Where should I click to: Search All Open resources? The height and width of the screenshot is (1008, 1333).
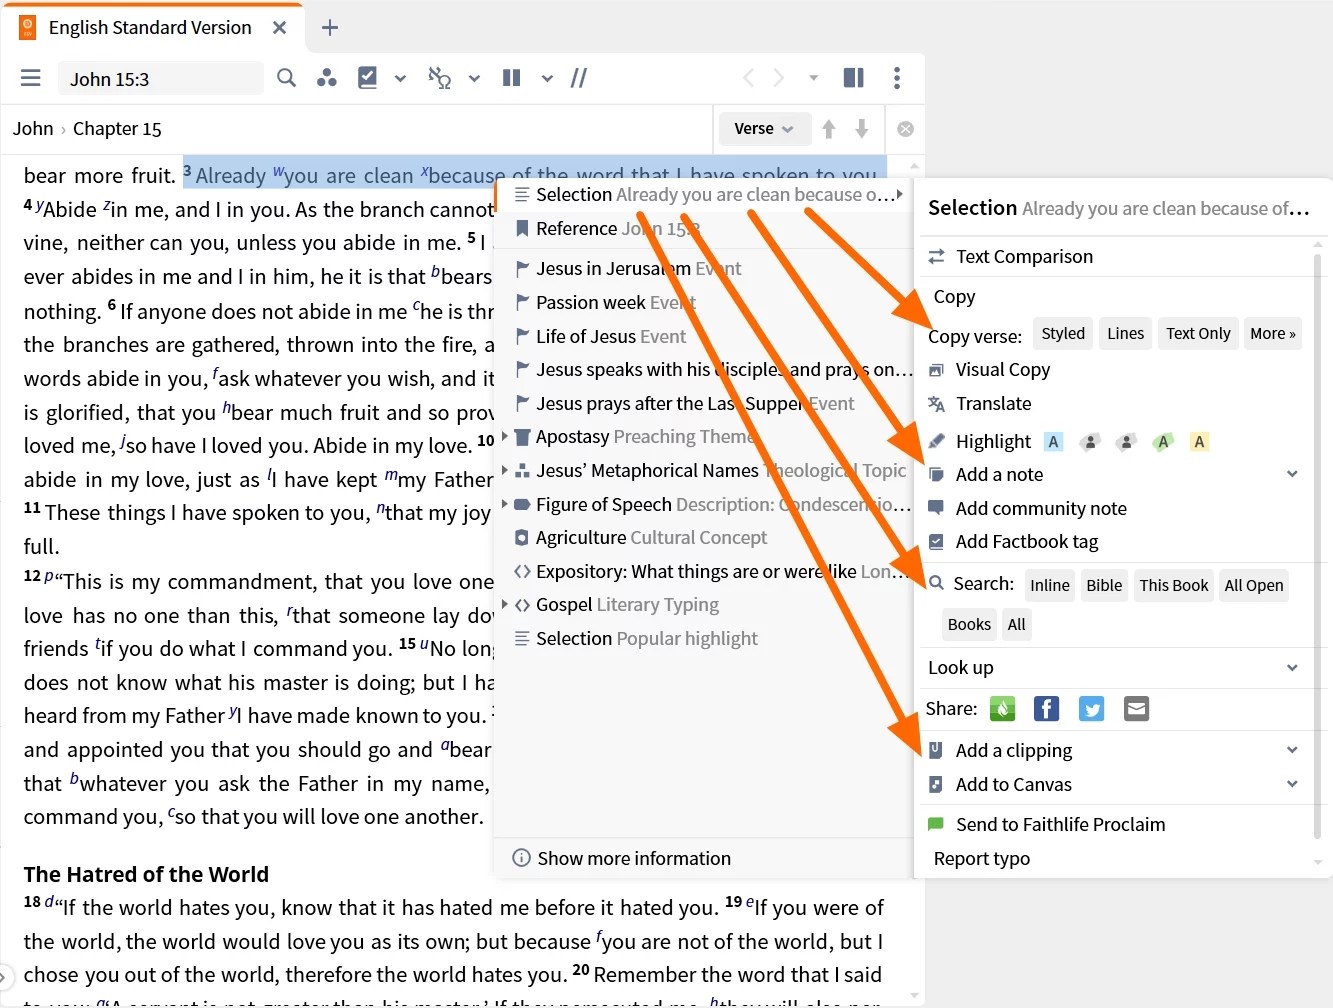pos(1254,586)
